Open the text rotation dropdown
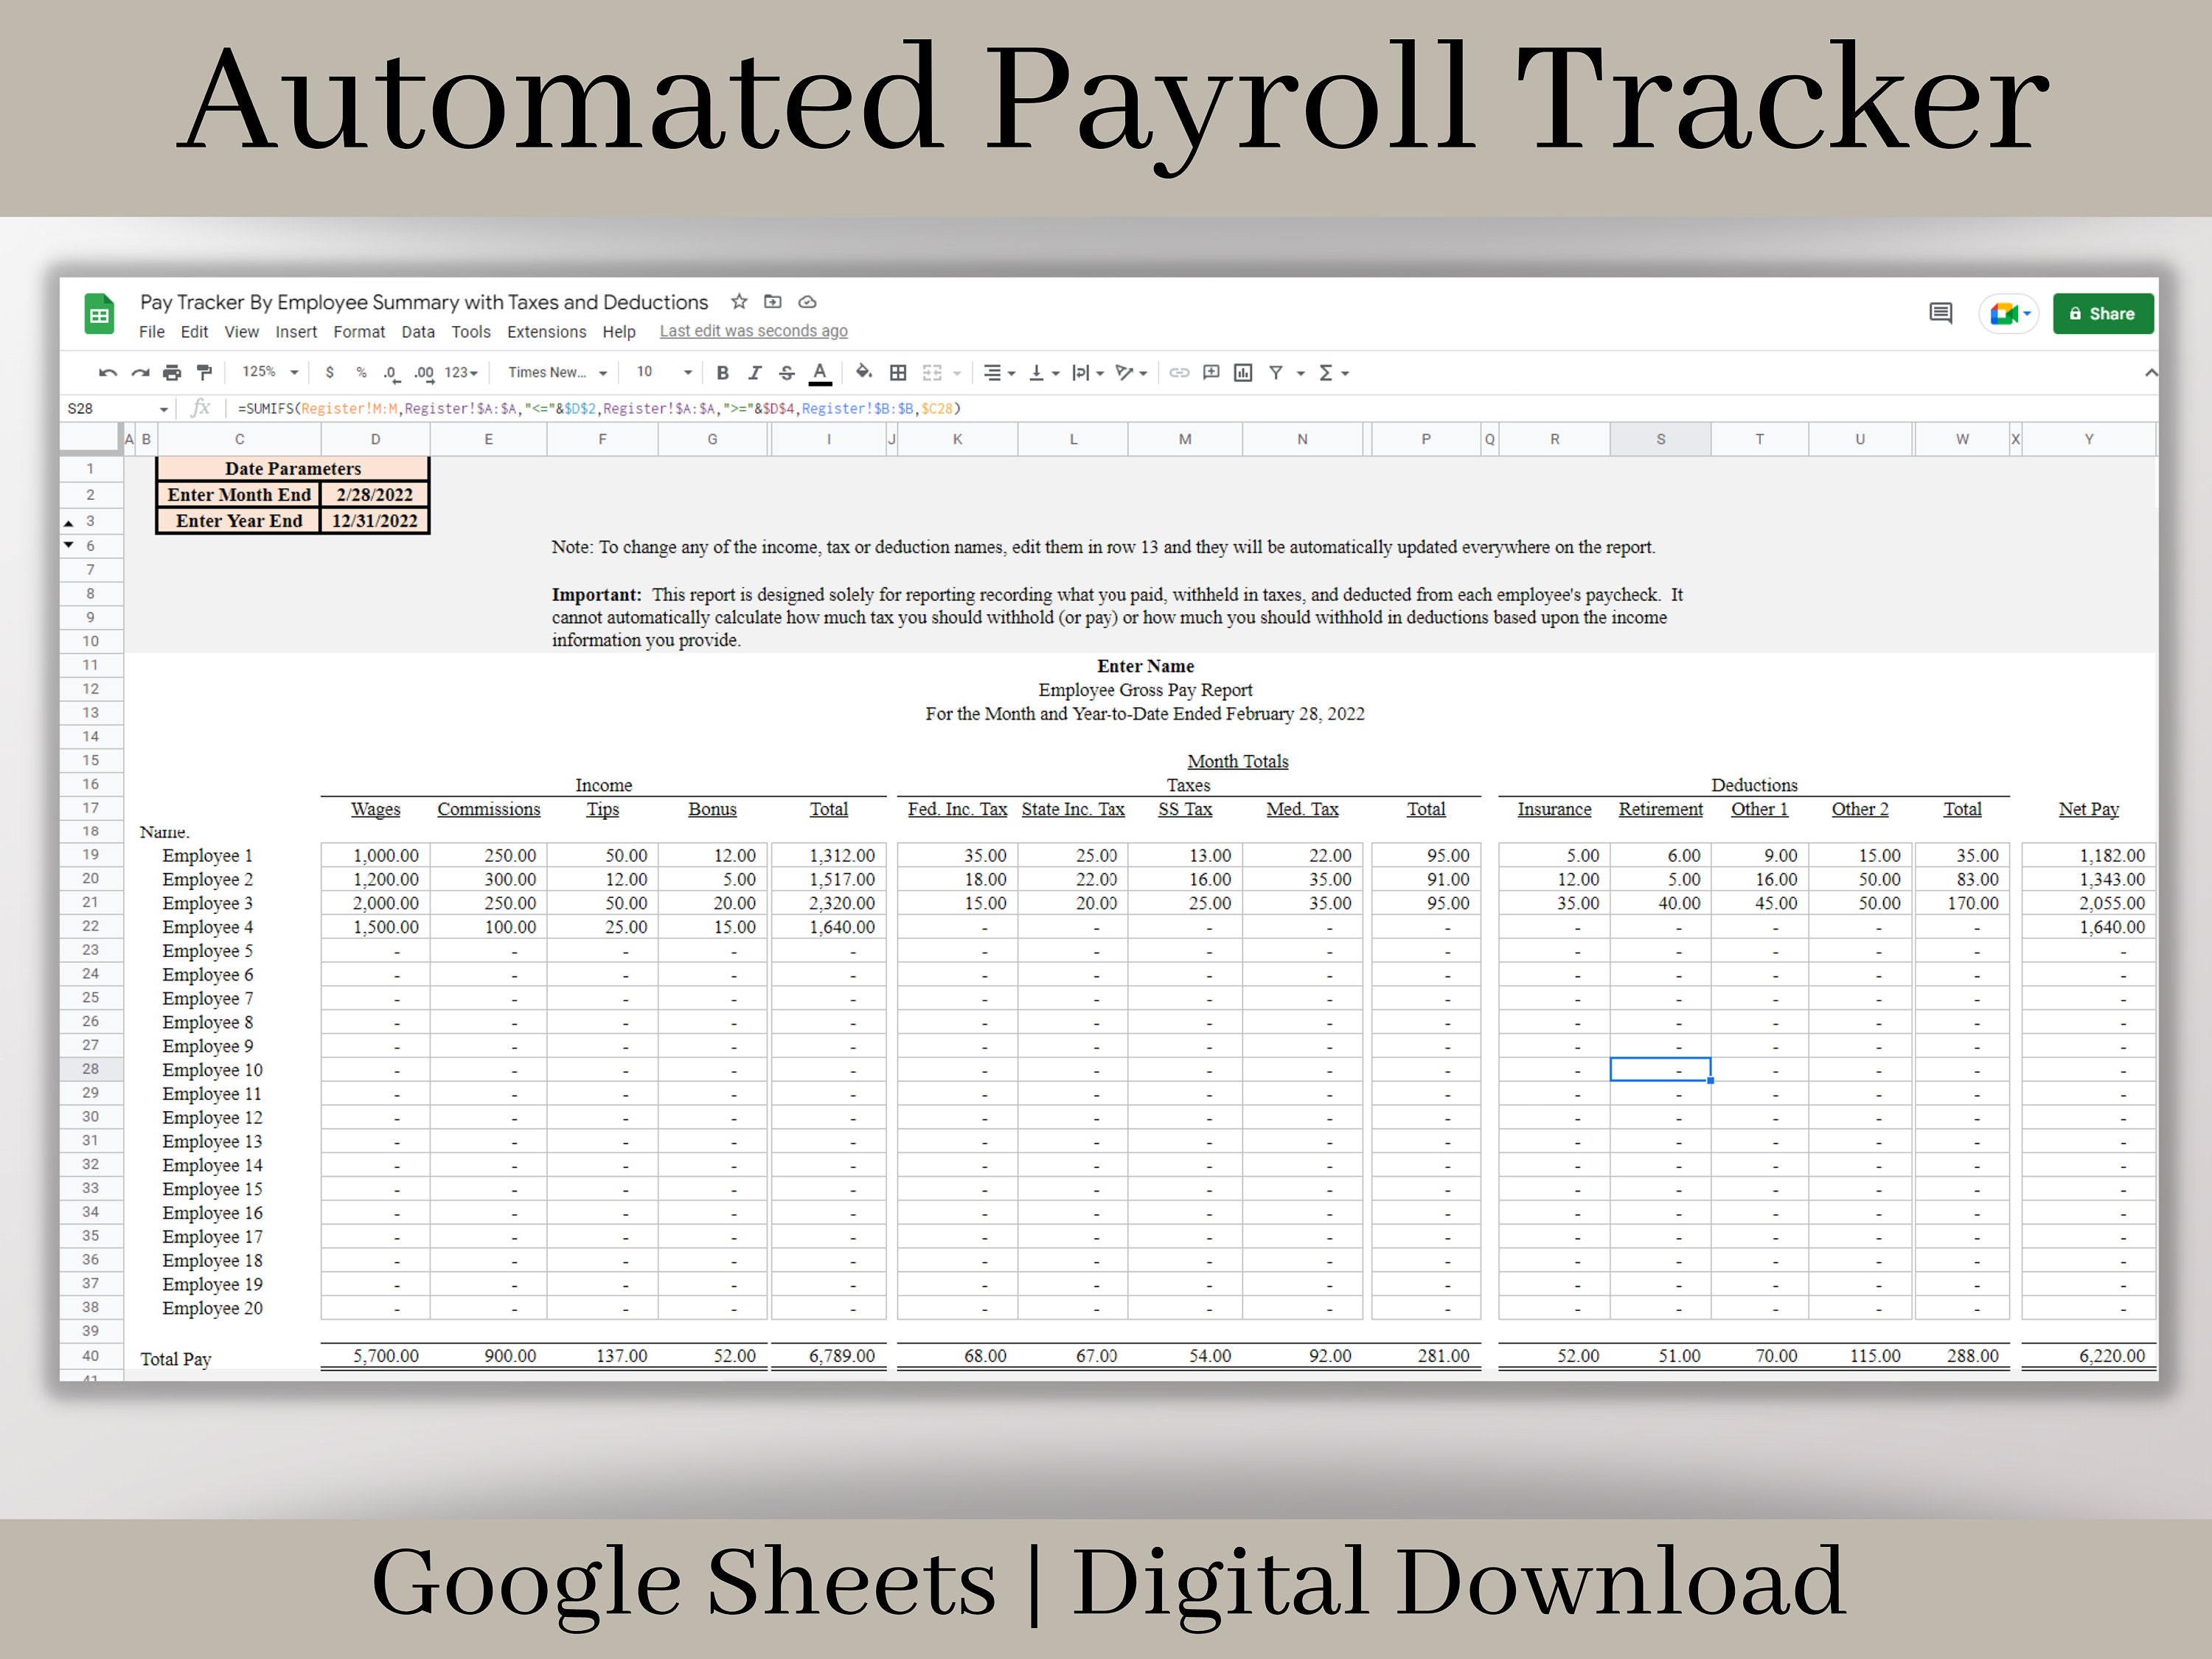Viewport: 2212px width, 1659px height. pyautogui.click(x=1131, y=373)
